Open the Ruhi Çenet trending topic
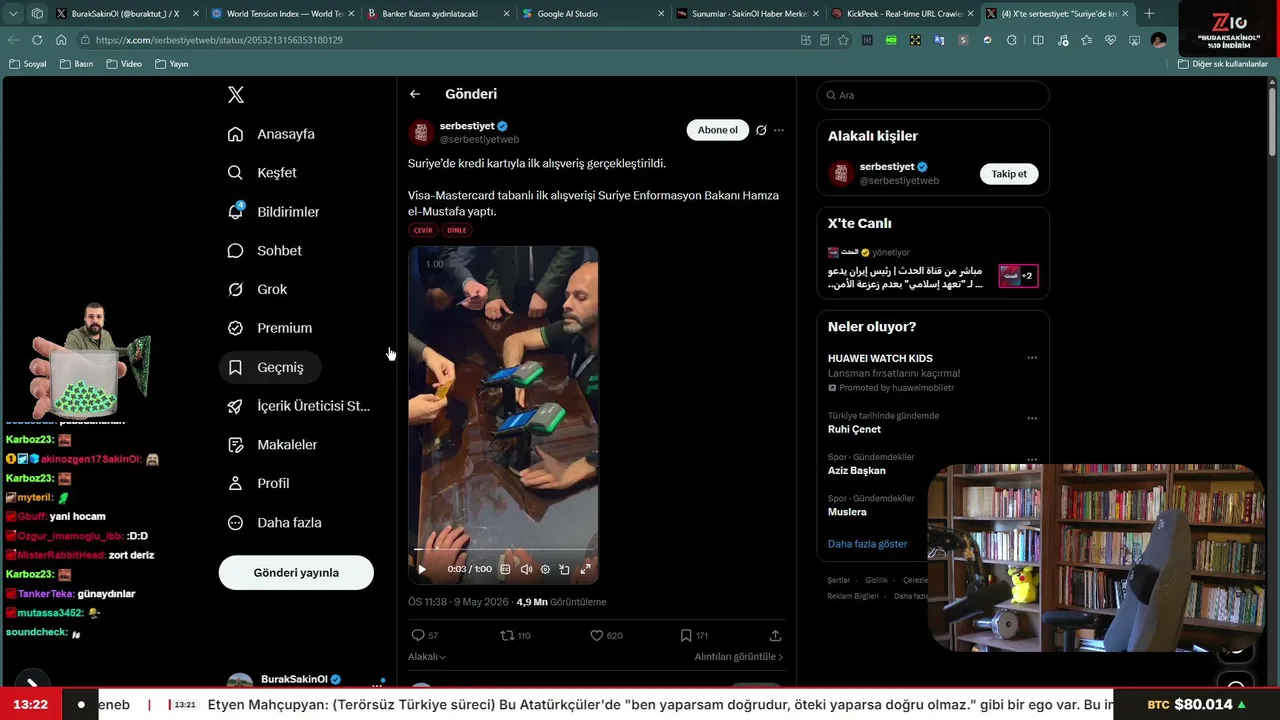The image size is (1280, 720). pyautogui.click(x=854, y=429)
